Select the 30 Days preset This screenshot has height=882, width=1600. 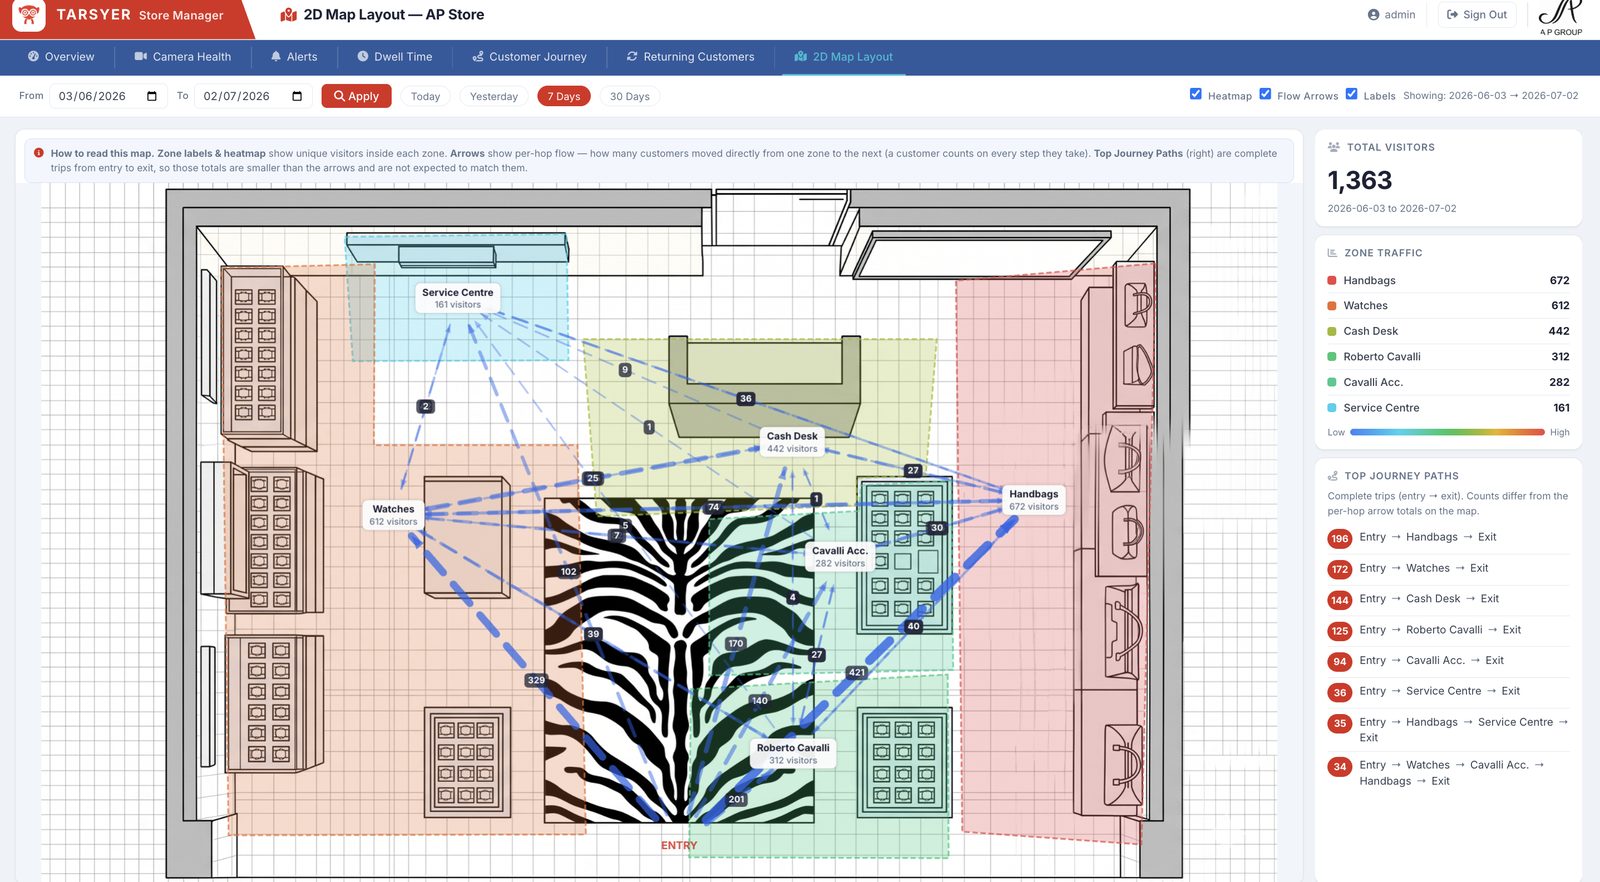[x=630, y=96]
